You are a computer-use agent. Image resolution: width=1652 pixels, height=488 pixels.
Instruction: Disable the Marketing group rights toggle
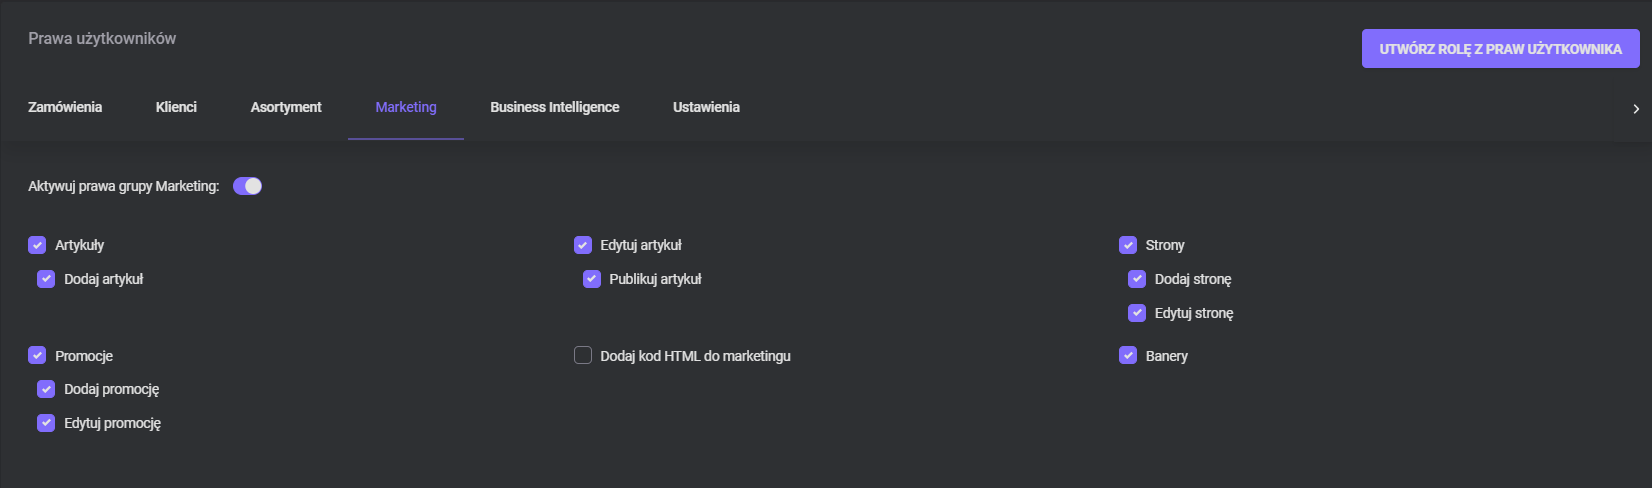247,186
